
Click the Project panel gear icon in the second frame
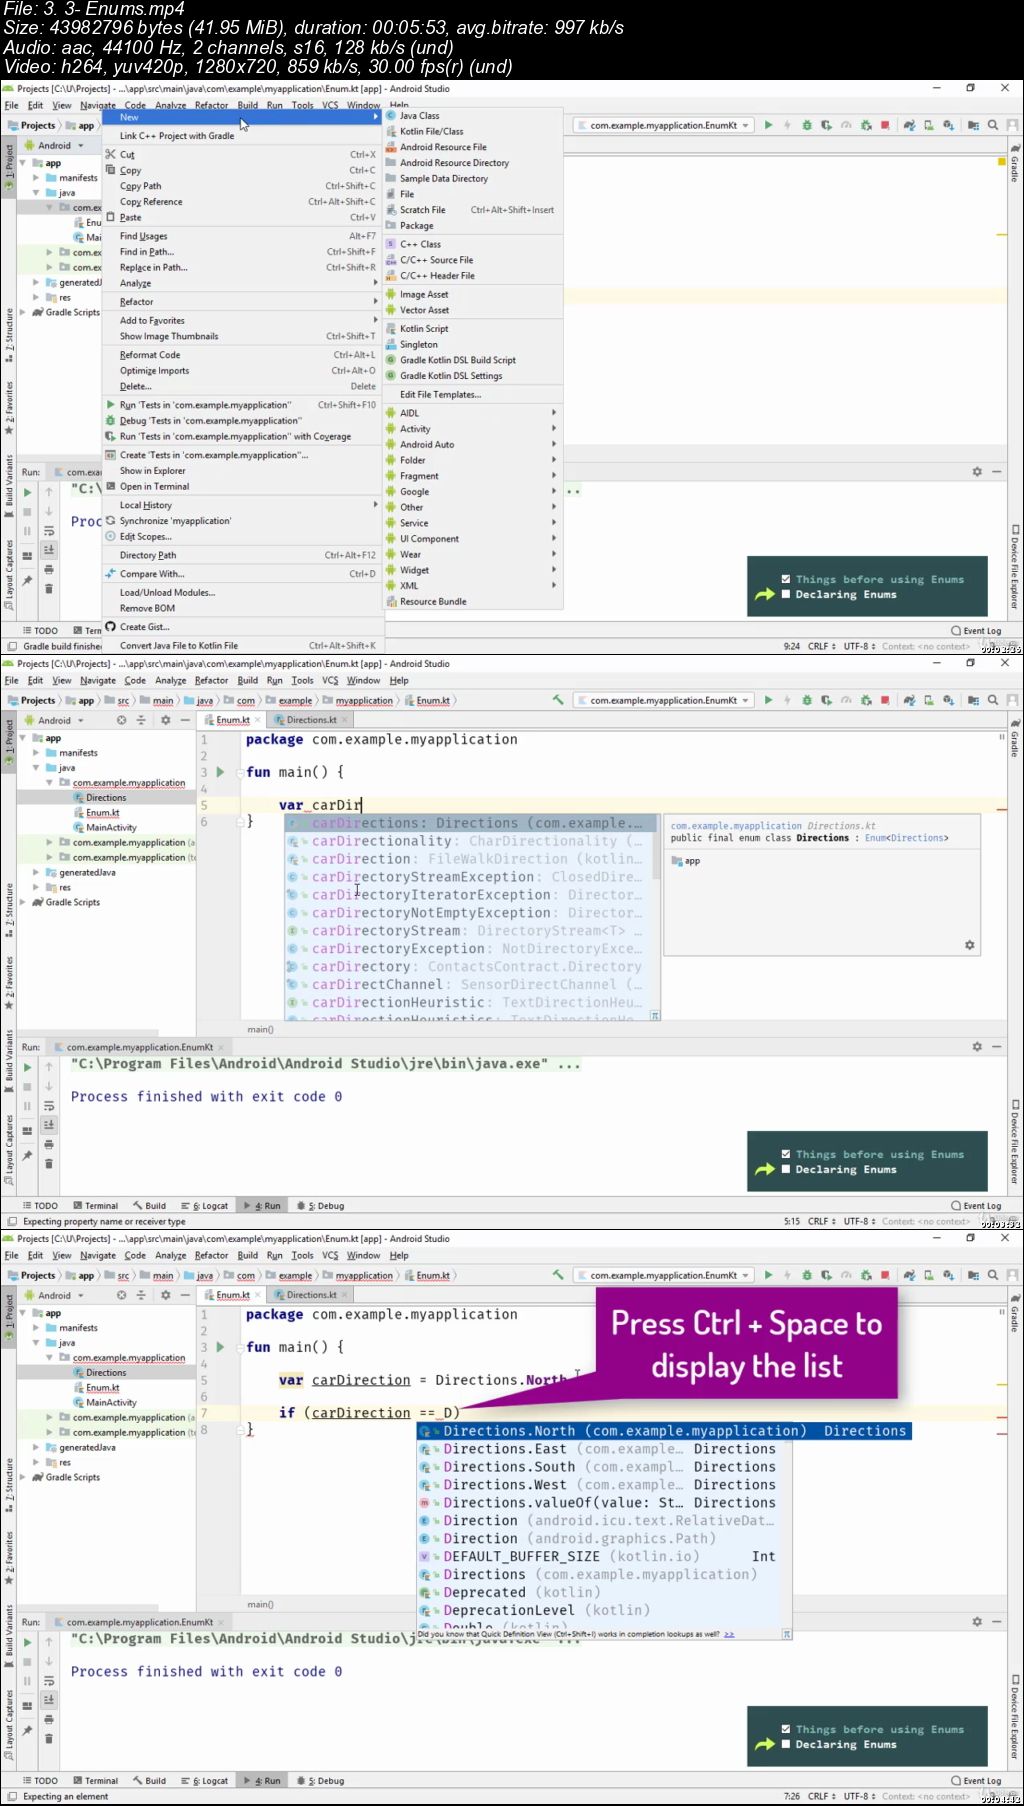165,720
